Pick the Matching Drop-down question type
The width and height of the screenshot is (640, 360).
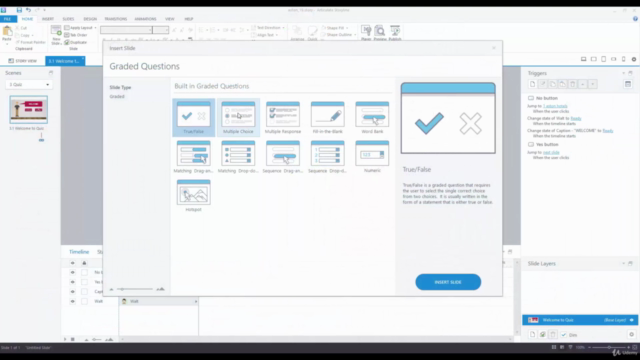coord(238,157)
